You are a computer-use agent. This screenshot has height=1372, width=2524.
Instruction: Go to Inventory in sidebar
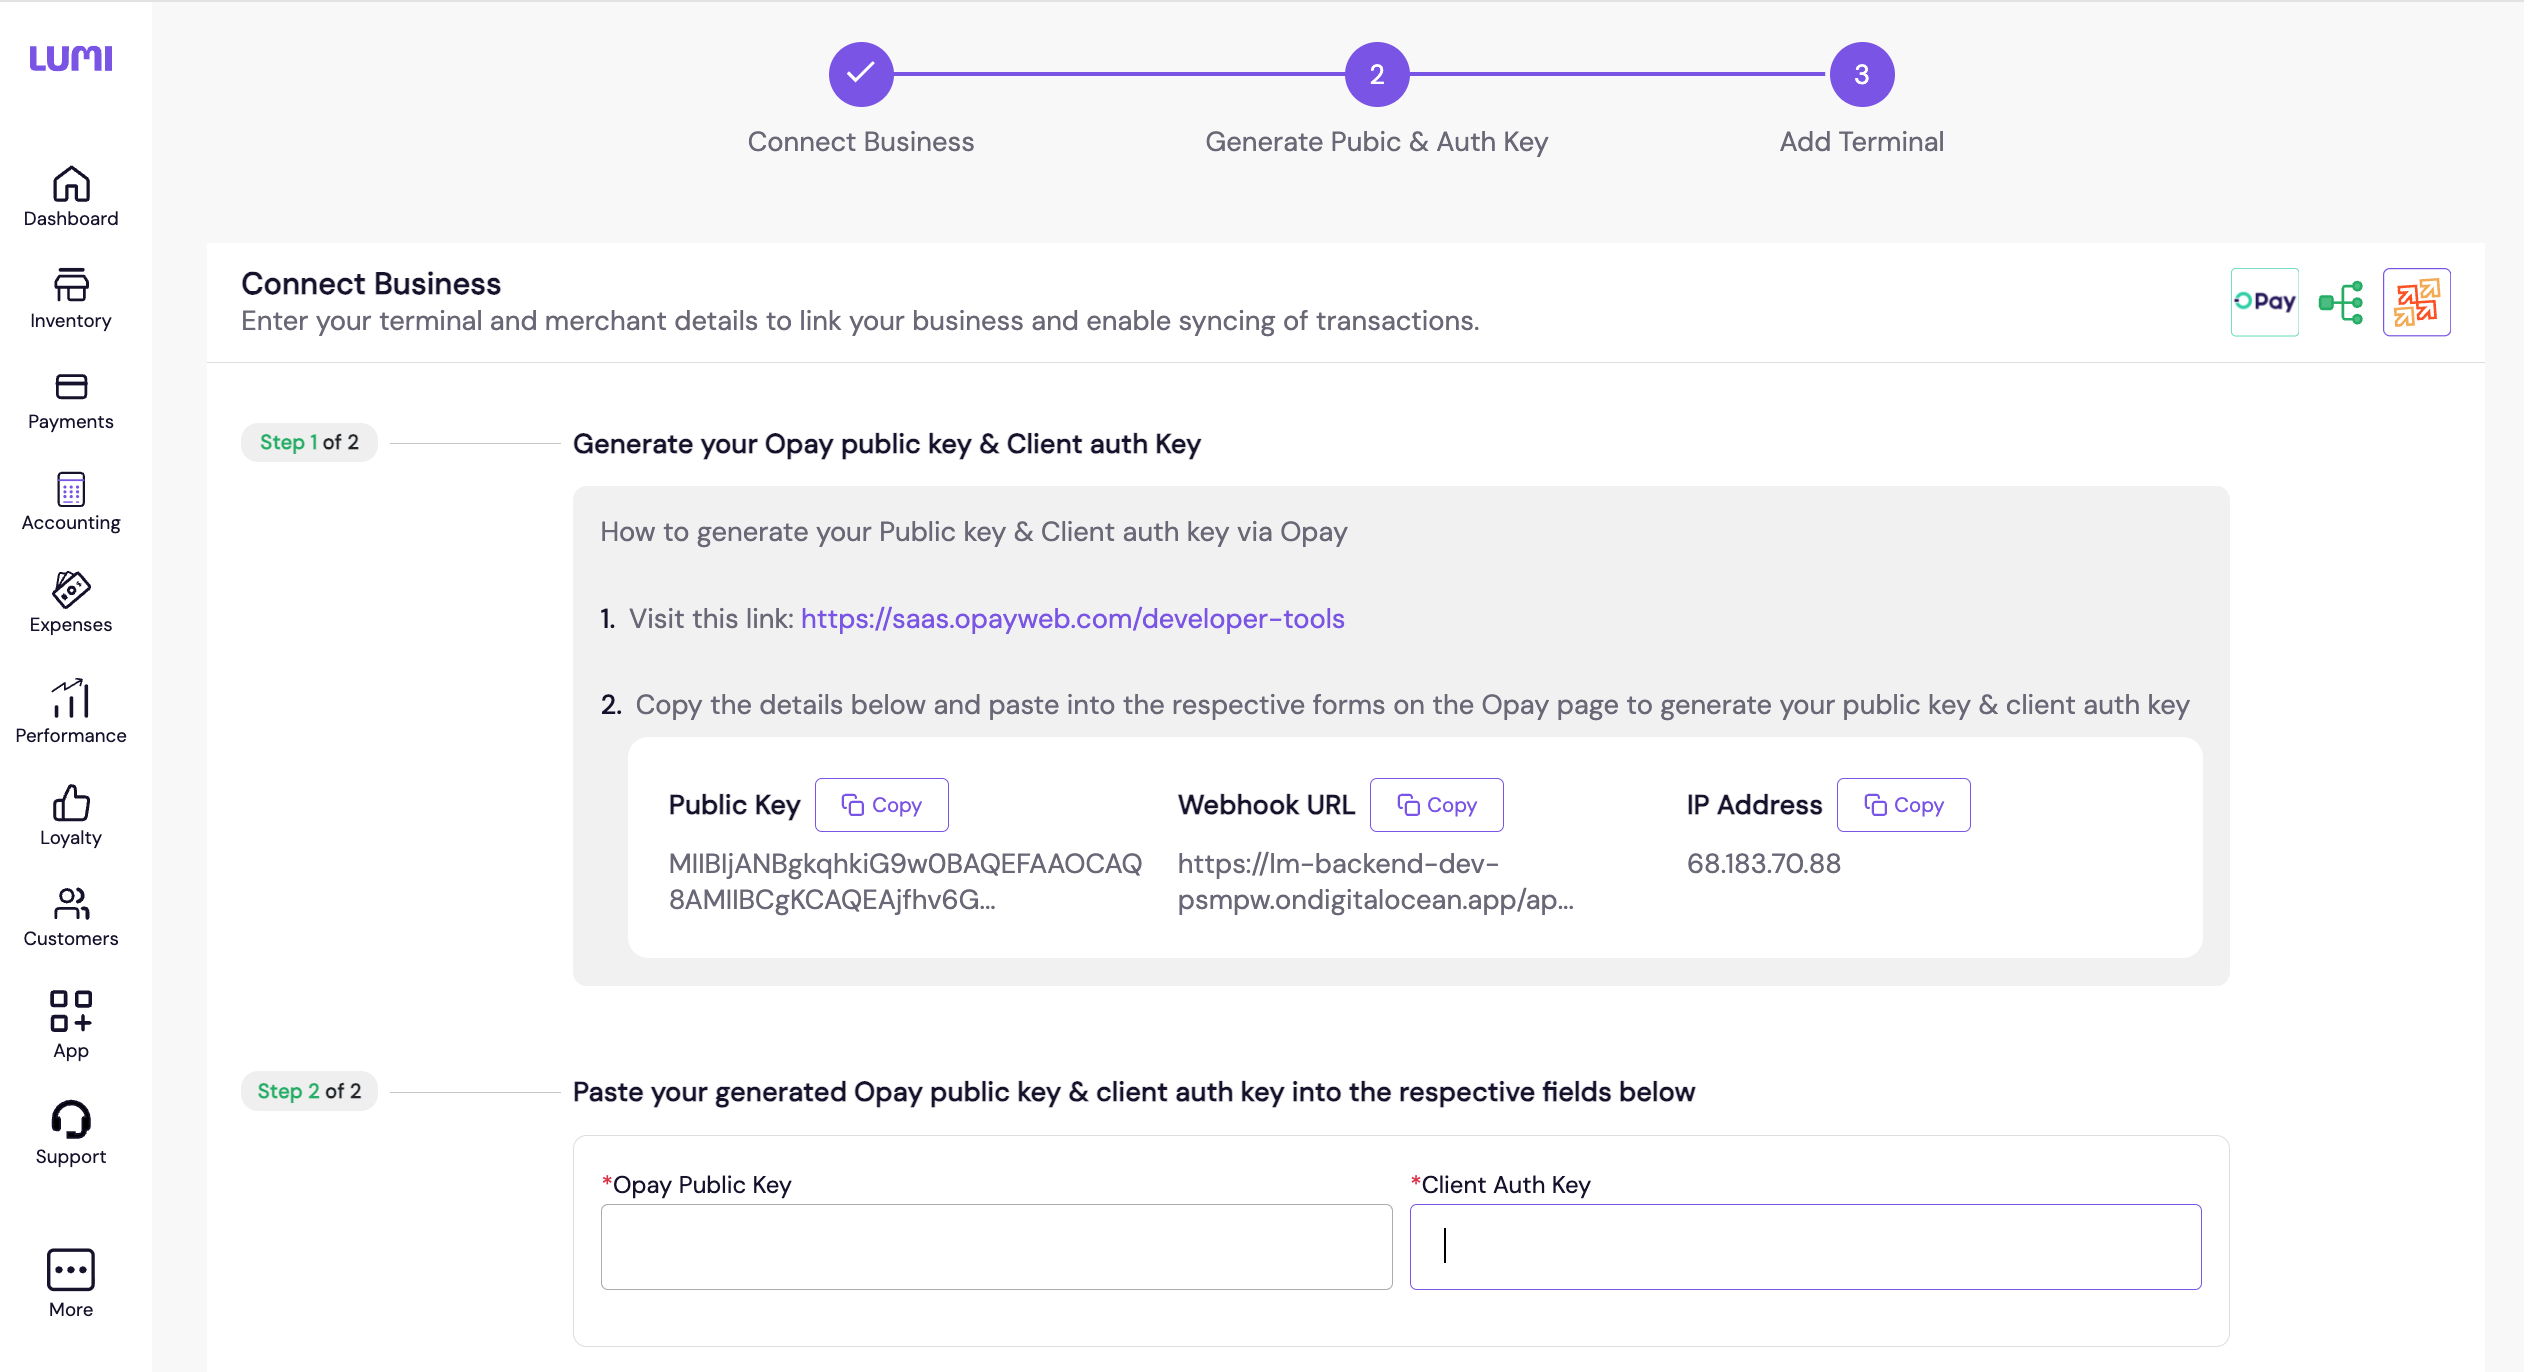[x=71, y=298]
